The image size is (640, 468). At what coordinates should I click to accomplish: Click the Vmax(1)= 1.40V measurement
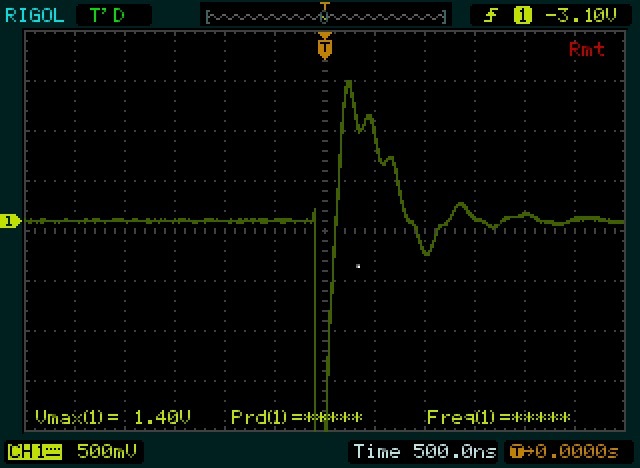[x=113, y=417]
